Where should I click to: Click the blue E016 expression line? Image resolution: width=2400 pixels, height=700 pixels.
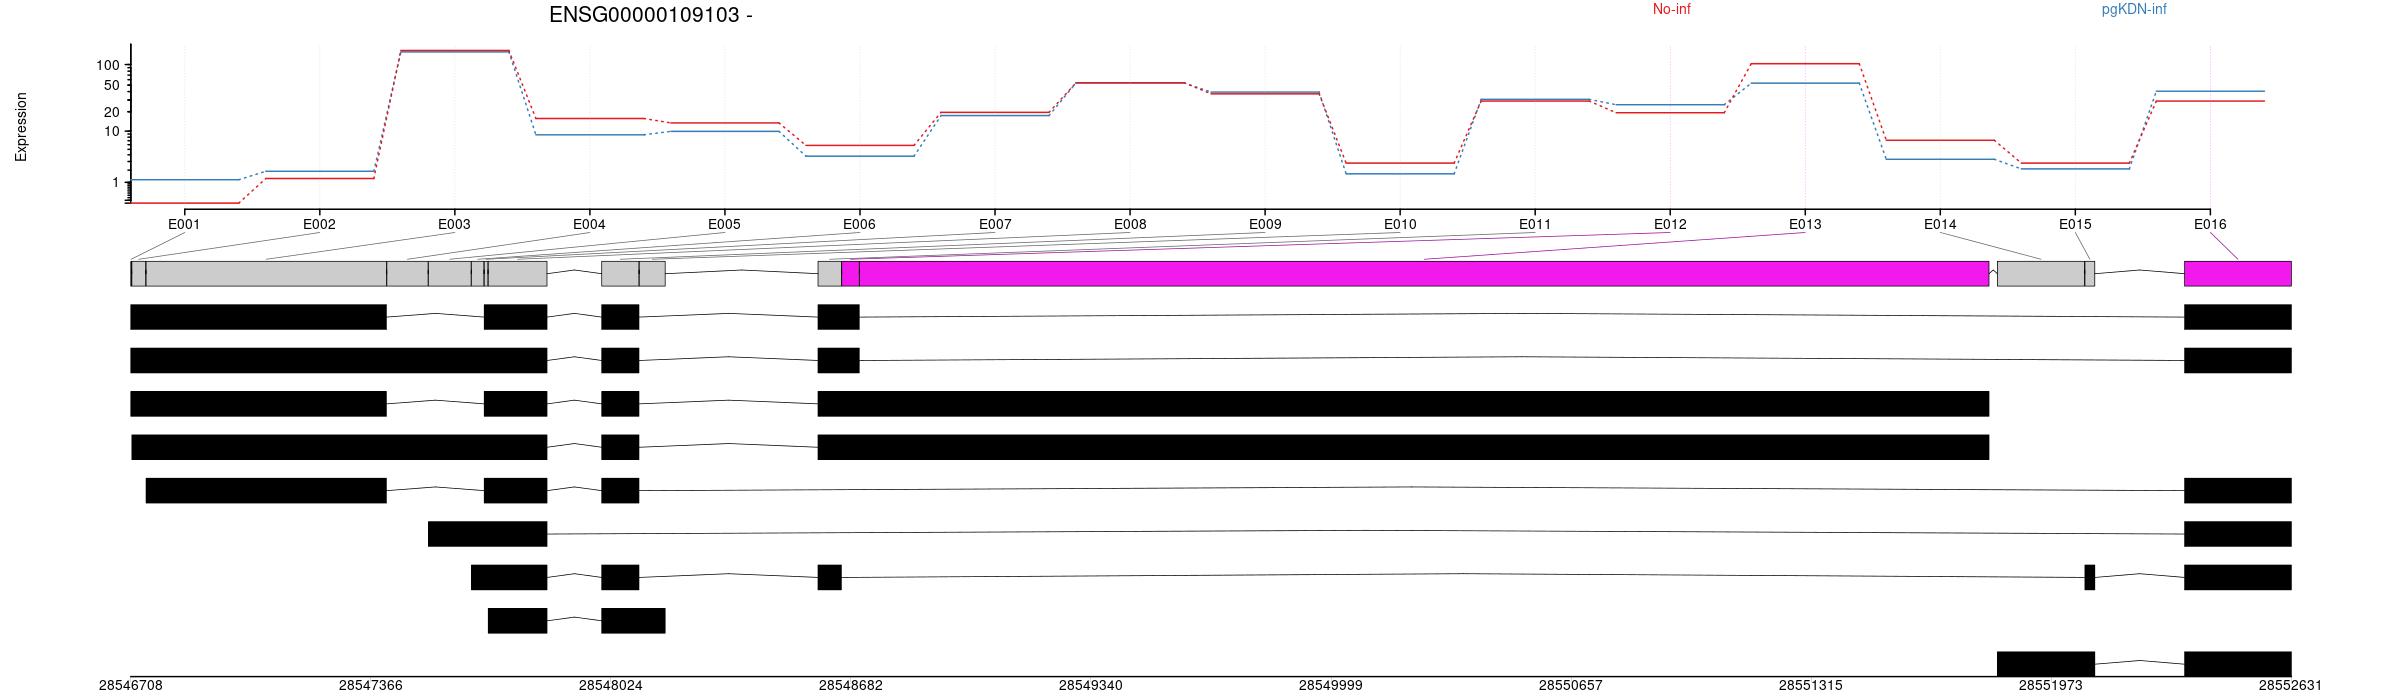pos(2210,91)
